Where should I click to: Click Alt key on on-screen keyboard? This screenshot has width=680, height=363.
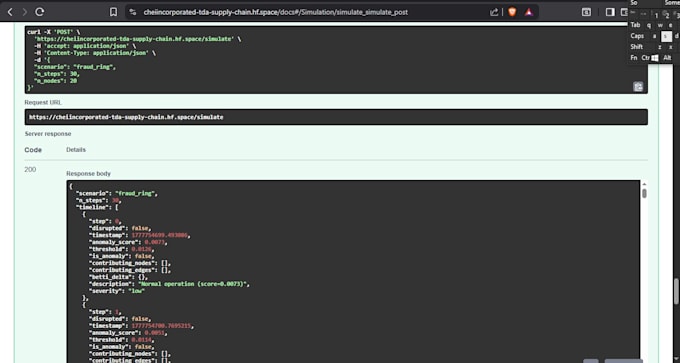[667, 58]
